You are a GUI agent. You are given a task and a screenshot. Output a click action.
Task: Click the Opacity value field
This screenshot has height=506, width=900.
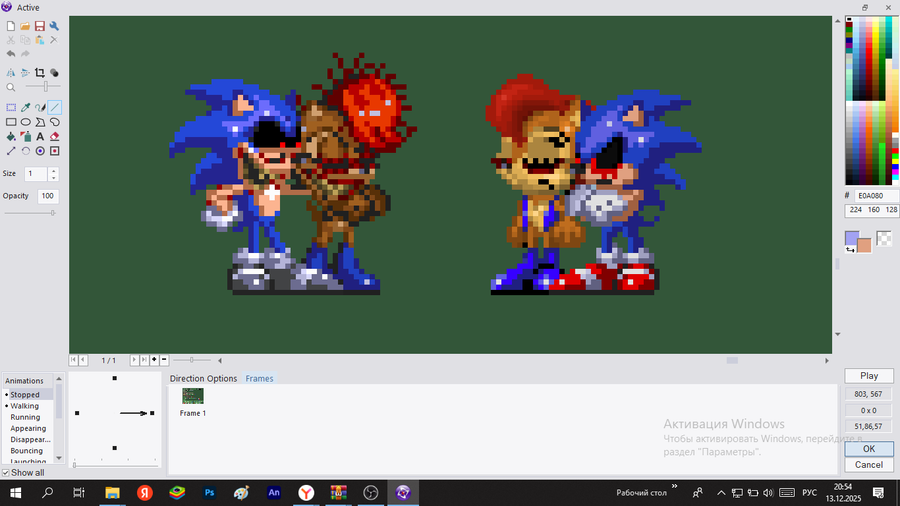(48, 196)
